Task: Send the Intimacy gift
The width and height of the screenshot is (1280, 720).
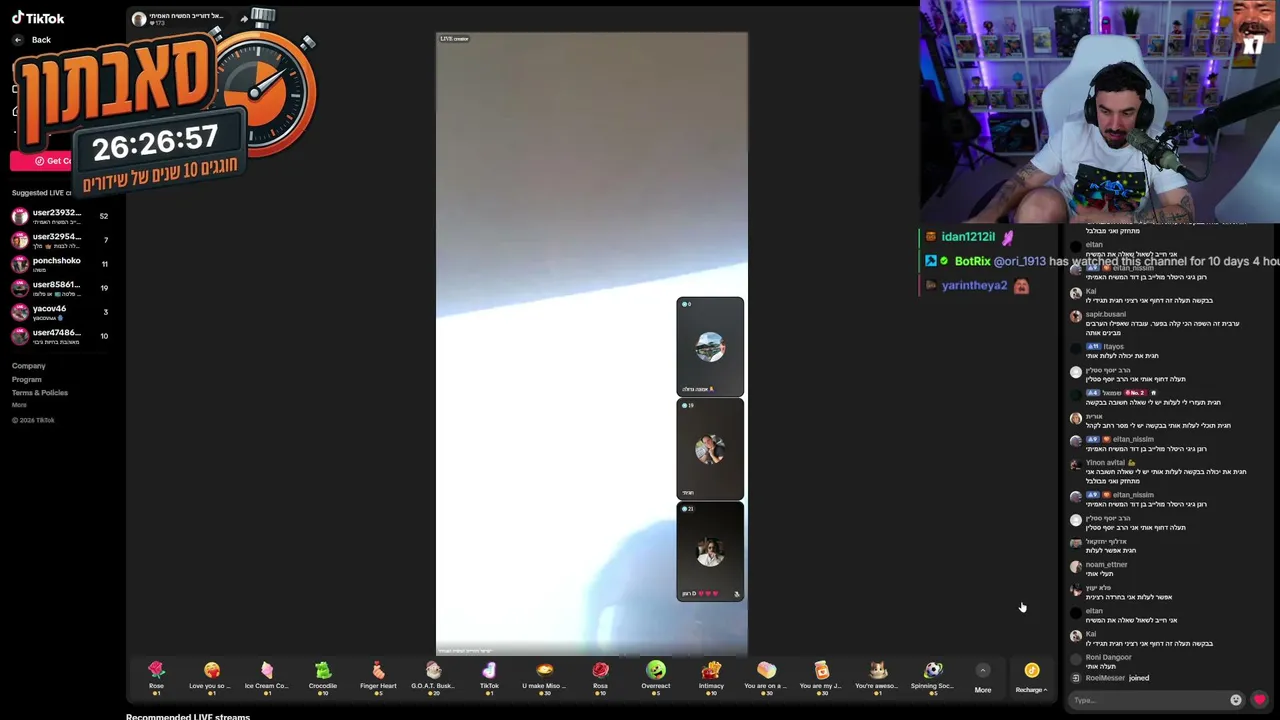Action: [711, 677]
